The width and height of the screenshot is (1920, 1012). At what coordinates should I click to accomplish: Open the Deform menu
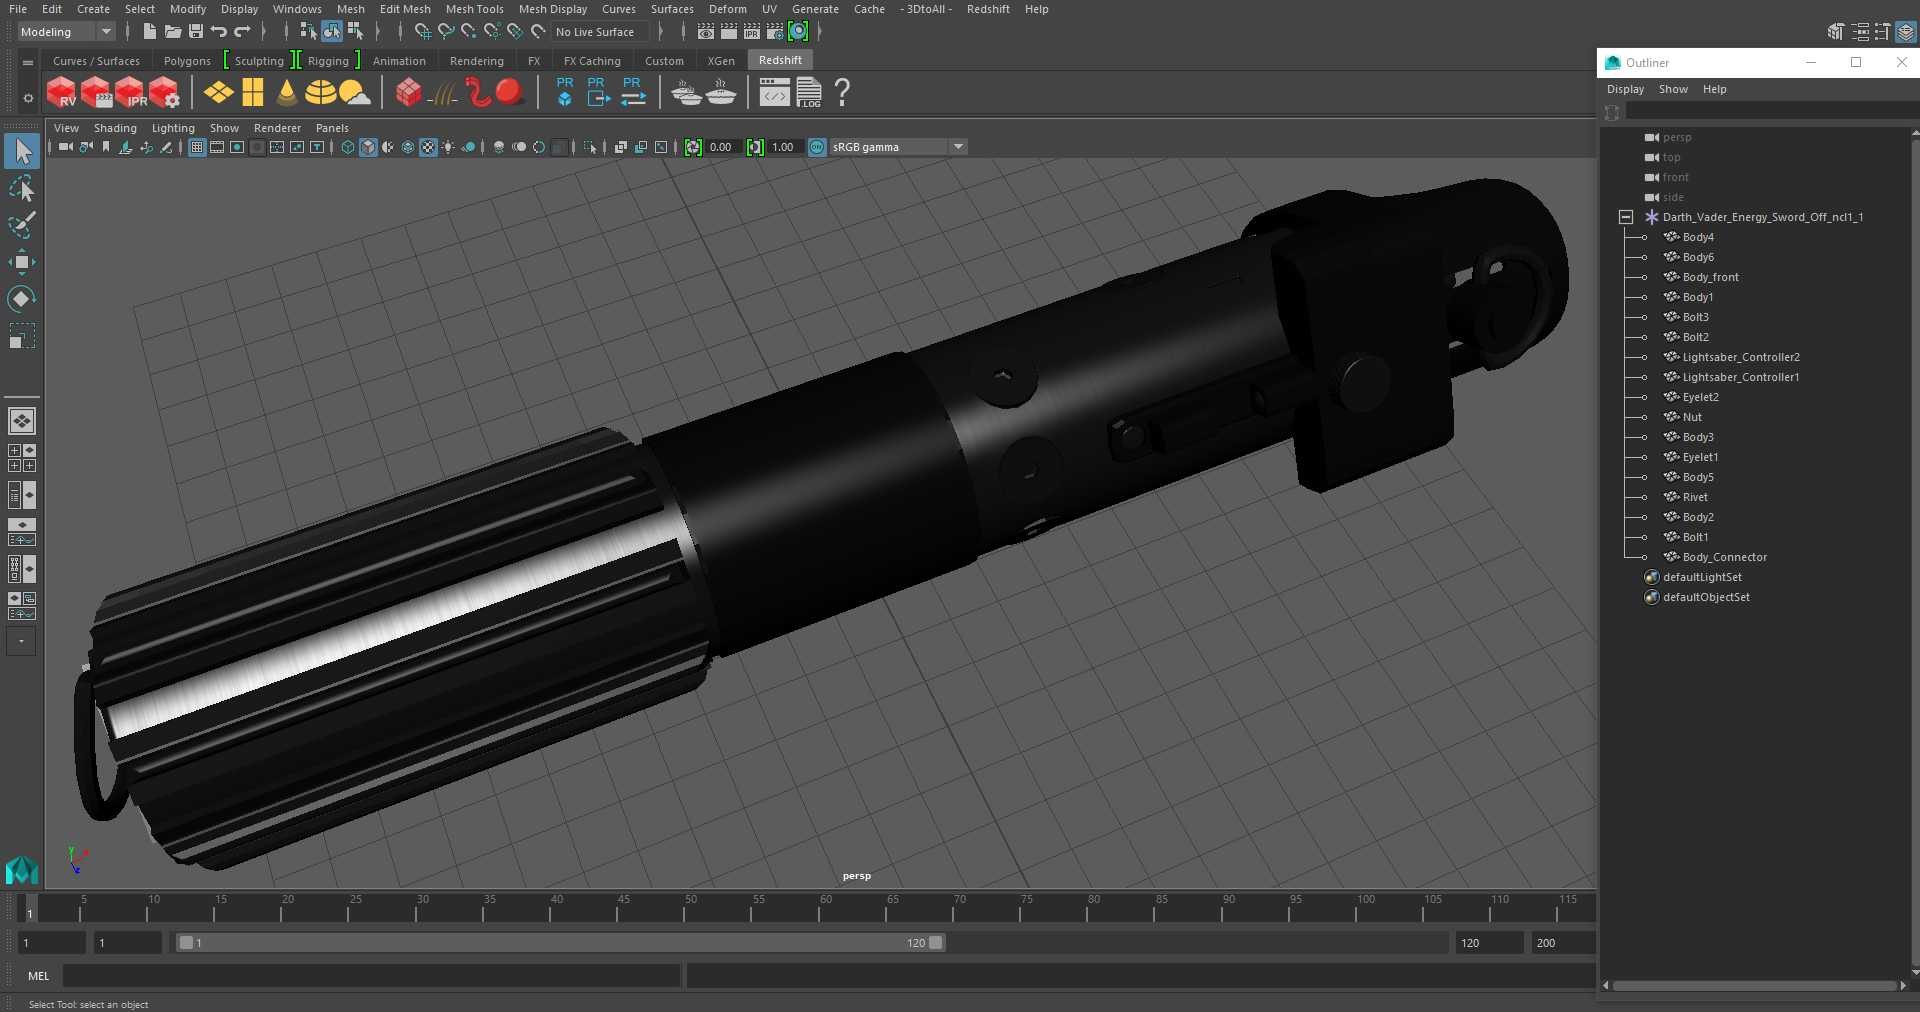point(727,9)
